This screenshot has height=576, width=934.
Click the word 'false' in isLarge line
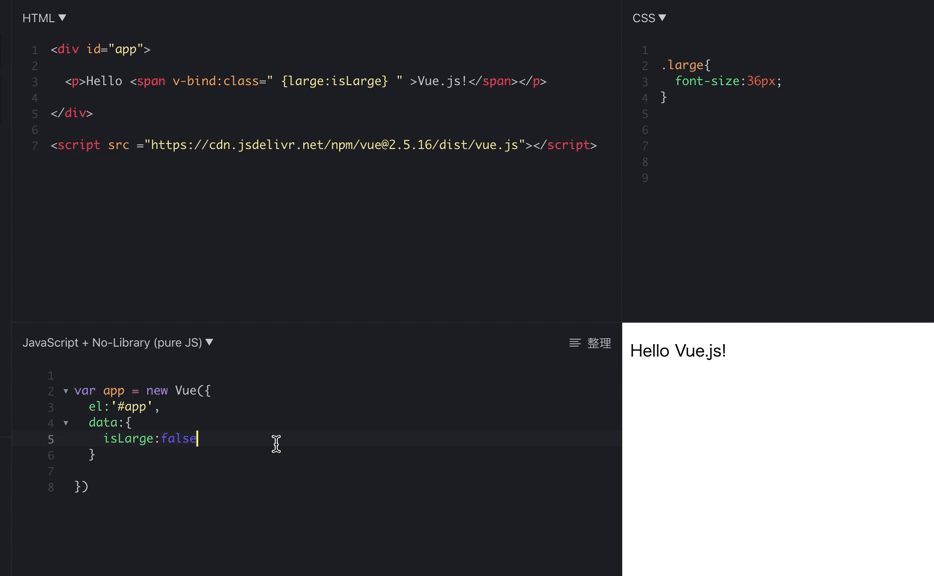point(178,439)
